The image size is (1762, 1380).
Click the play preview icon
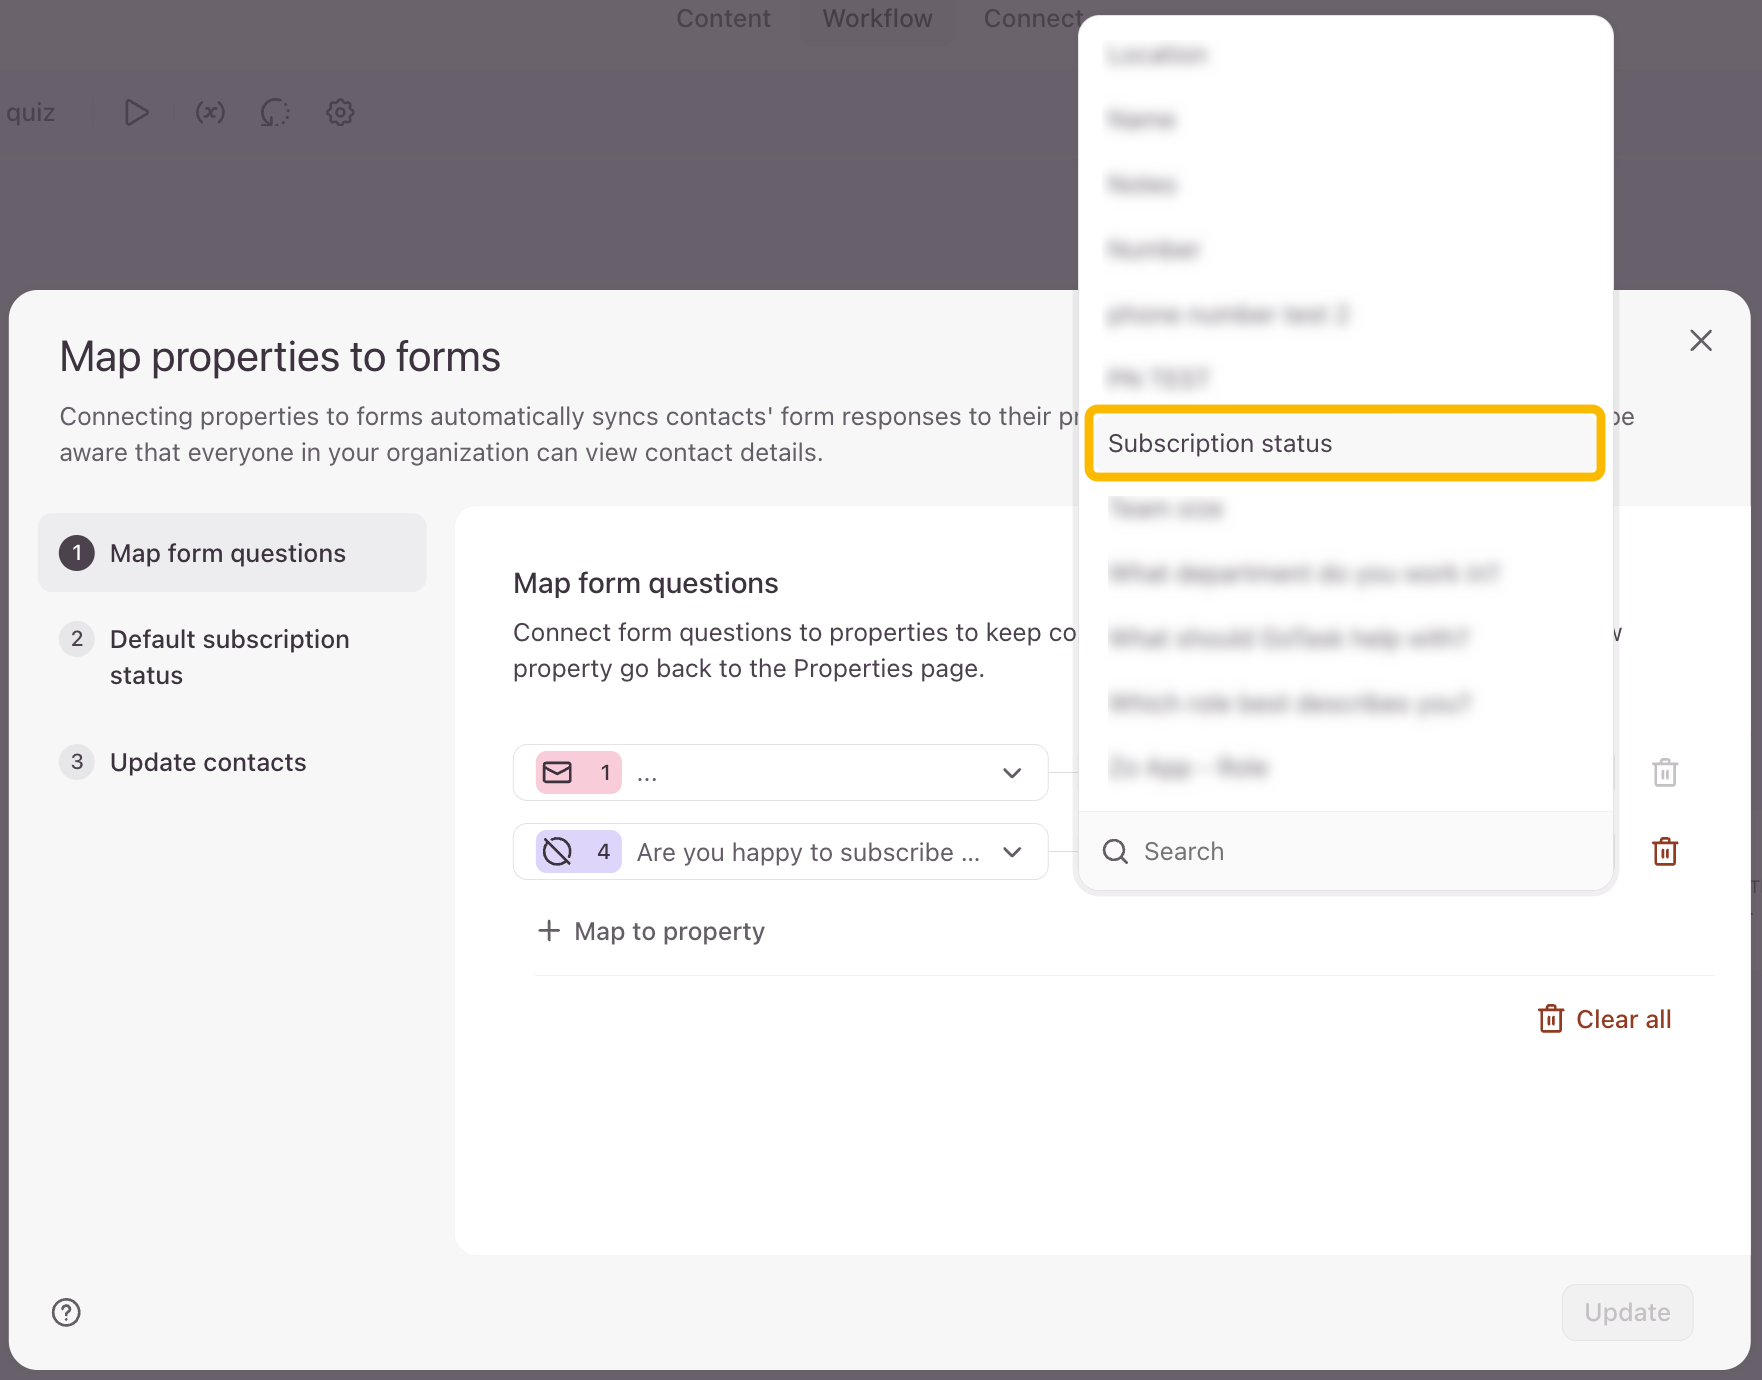click(x=136, y=113)
